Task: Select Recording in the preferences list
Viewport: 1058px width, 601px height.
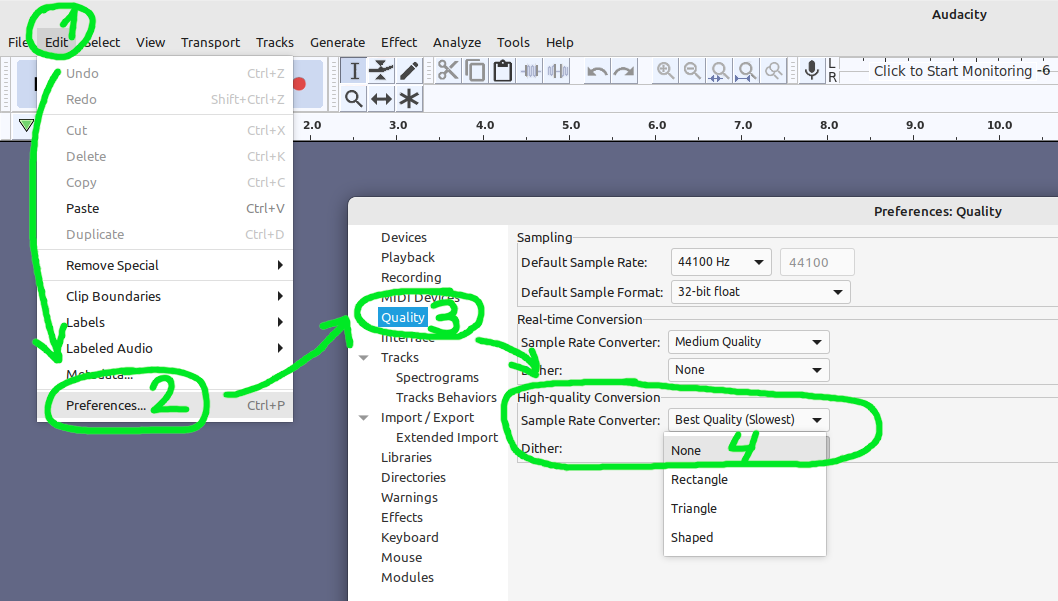Action: coord(411,277)
